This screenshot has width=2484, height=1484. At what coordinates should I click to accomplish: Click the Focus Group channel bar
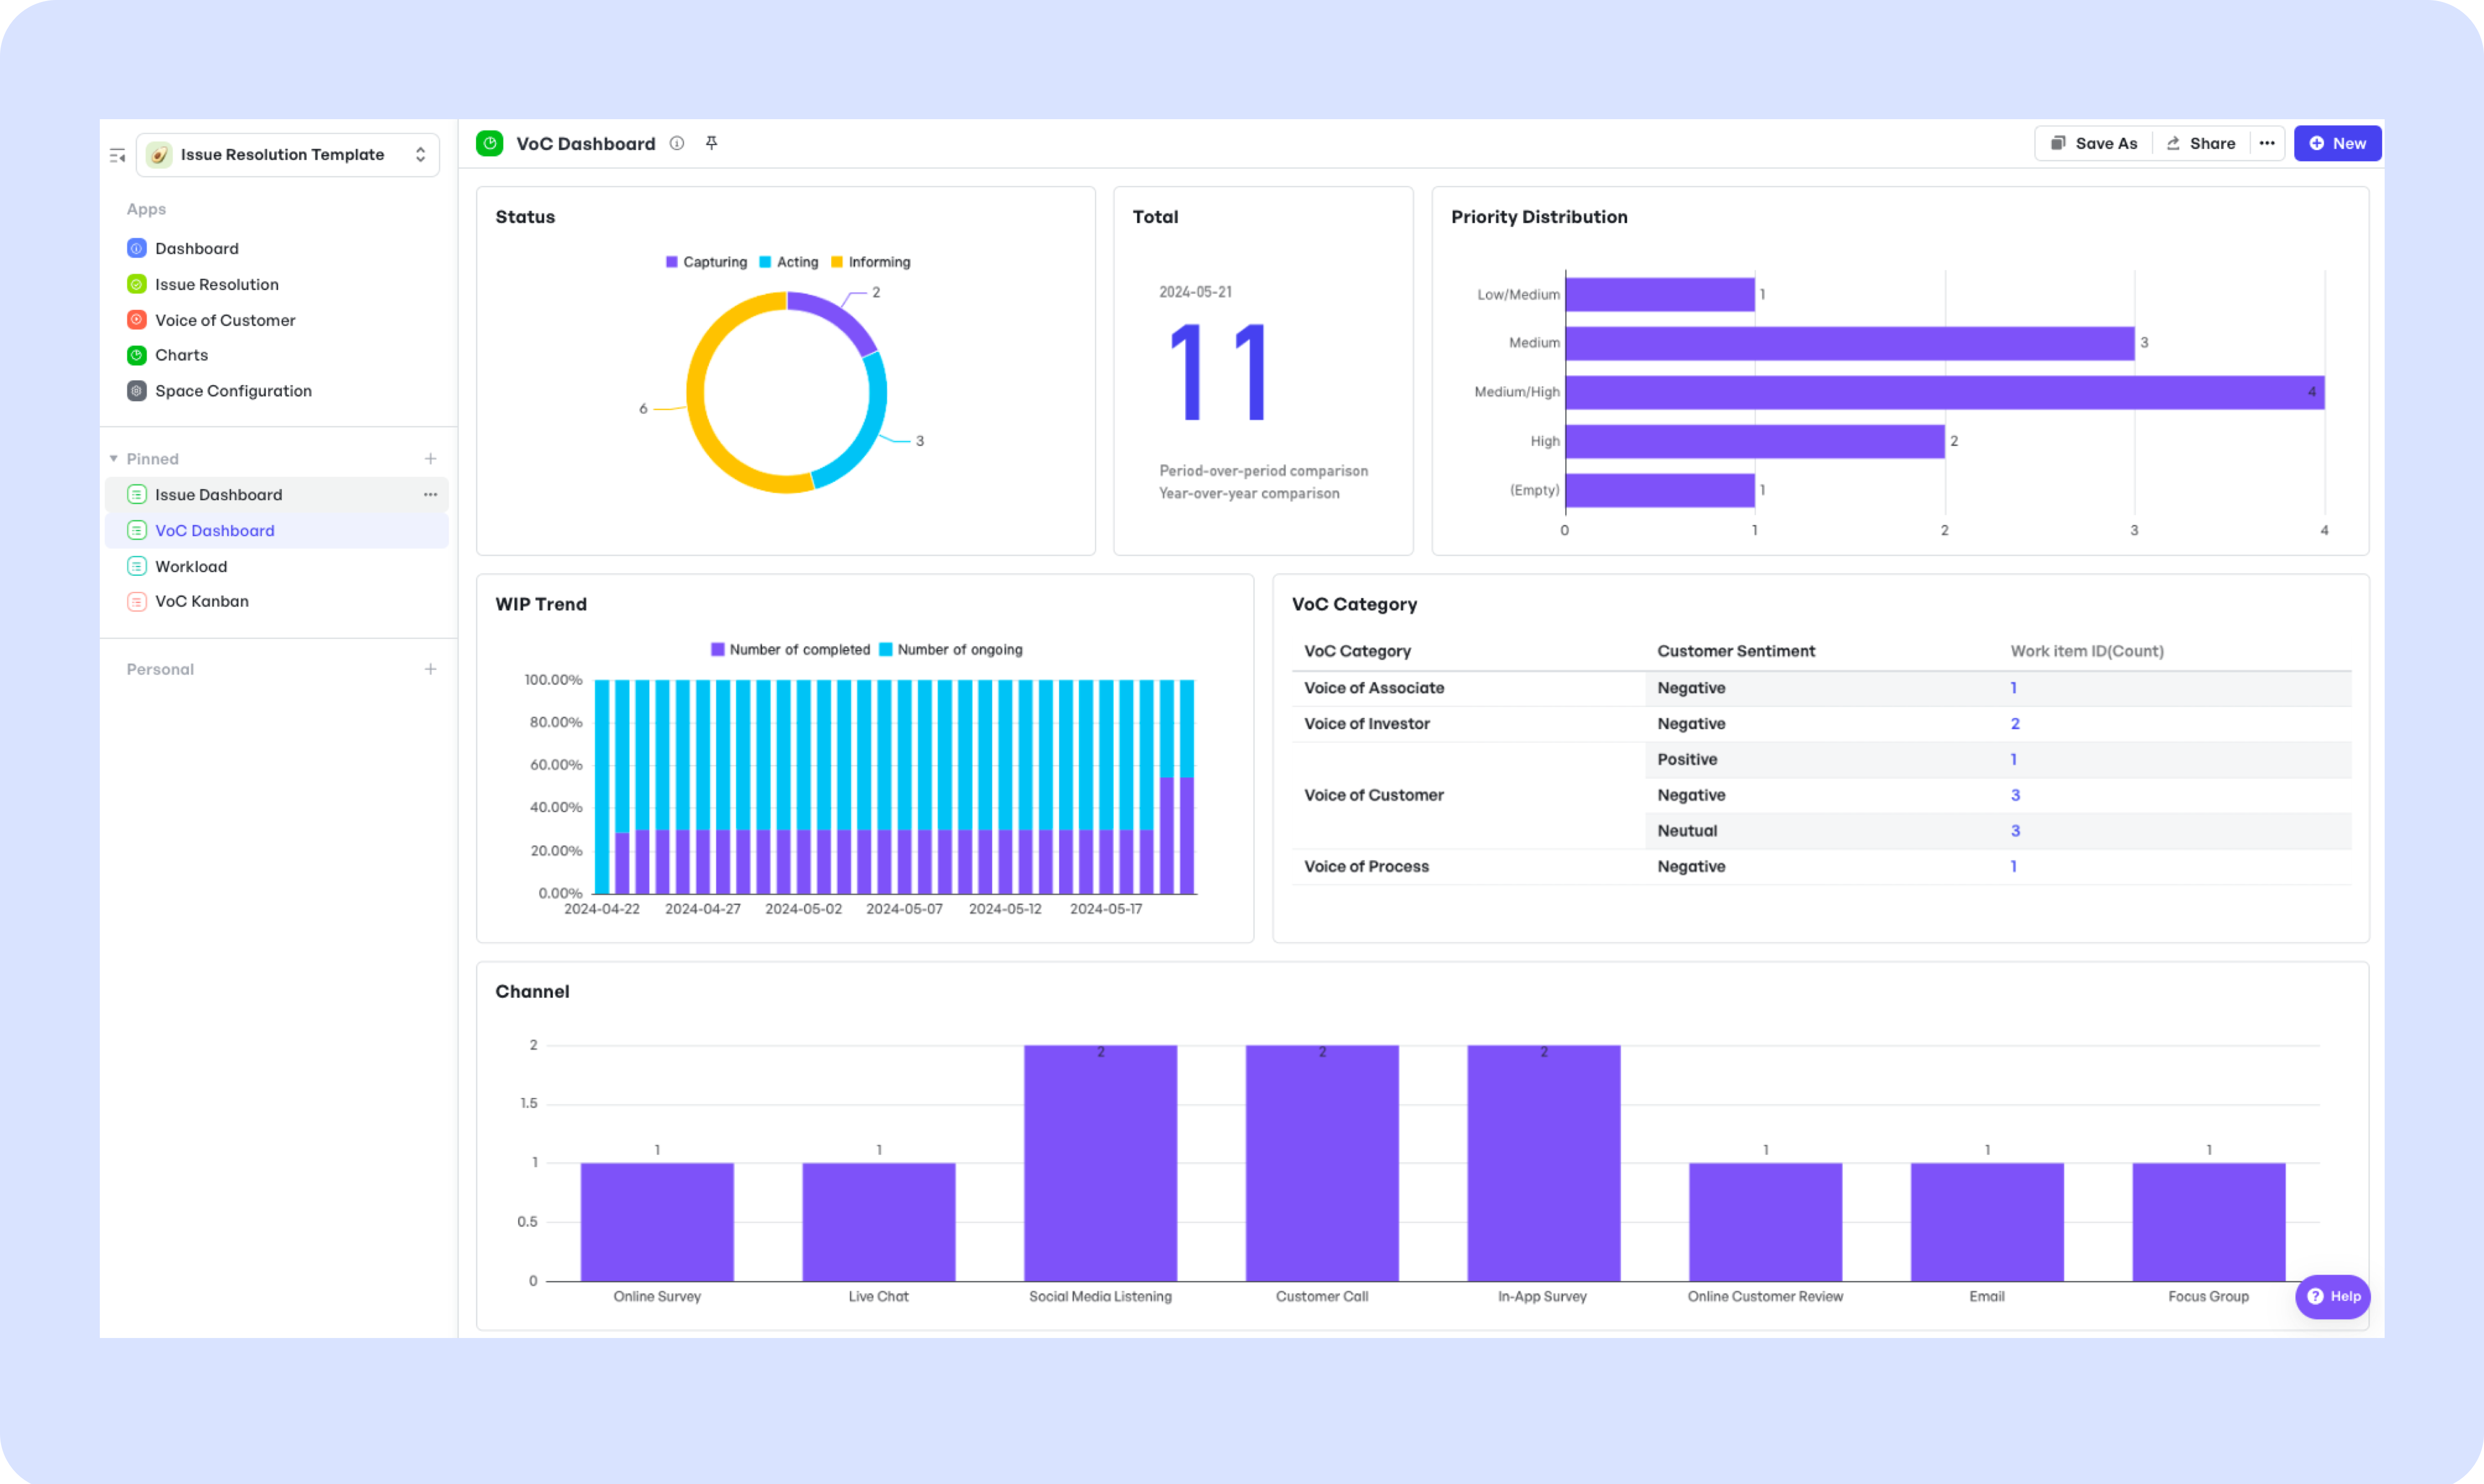(2209, 1222)
